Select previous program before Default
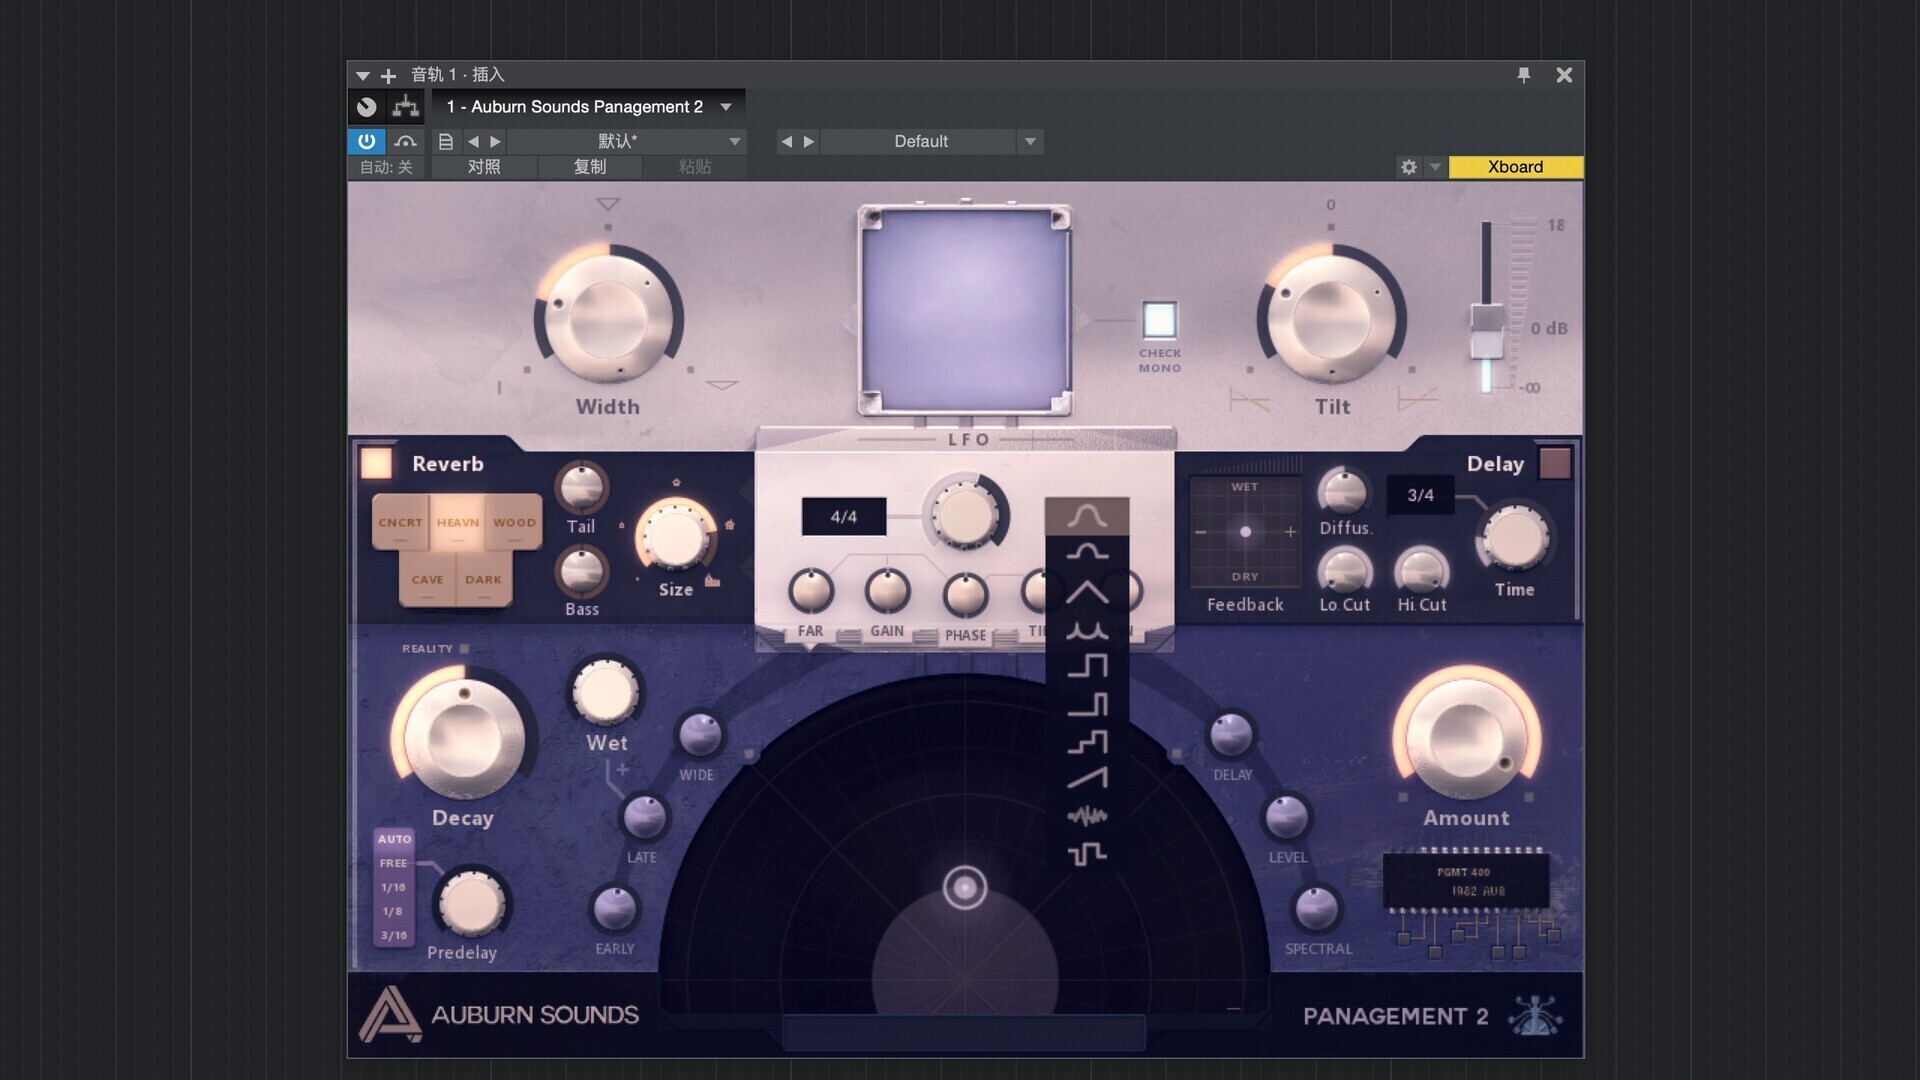Viewport: 1920px width, 1080px height. click(x=786, y=141)
